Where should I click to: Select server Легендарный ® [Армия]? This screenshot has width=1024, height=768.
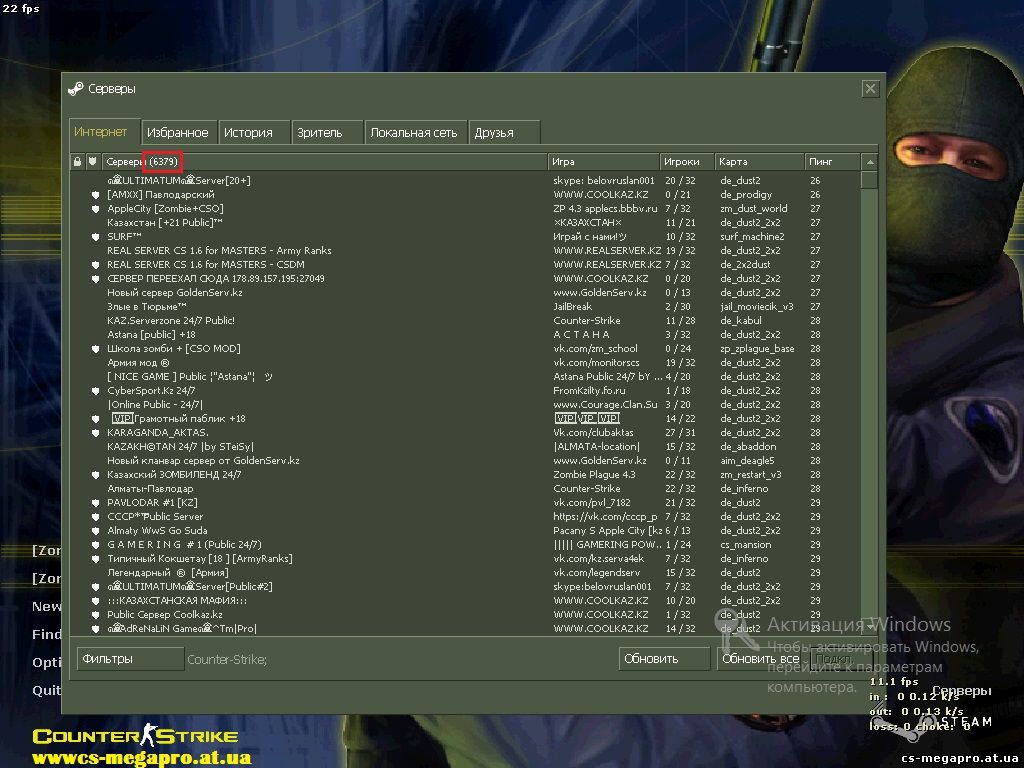pos(167,573)
